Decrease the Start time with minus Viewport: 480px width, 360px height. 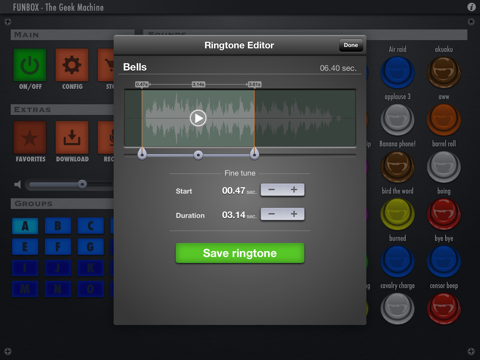coord(272,190)
